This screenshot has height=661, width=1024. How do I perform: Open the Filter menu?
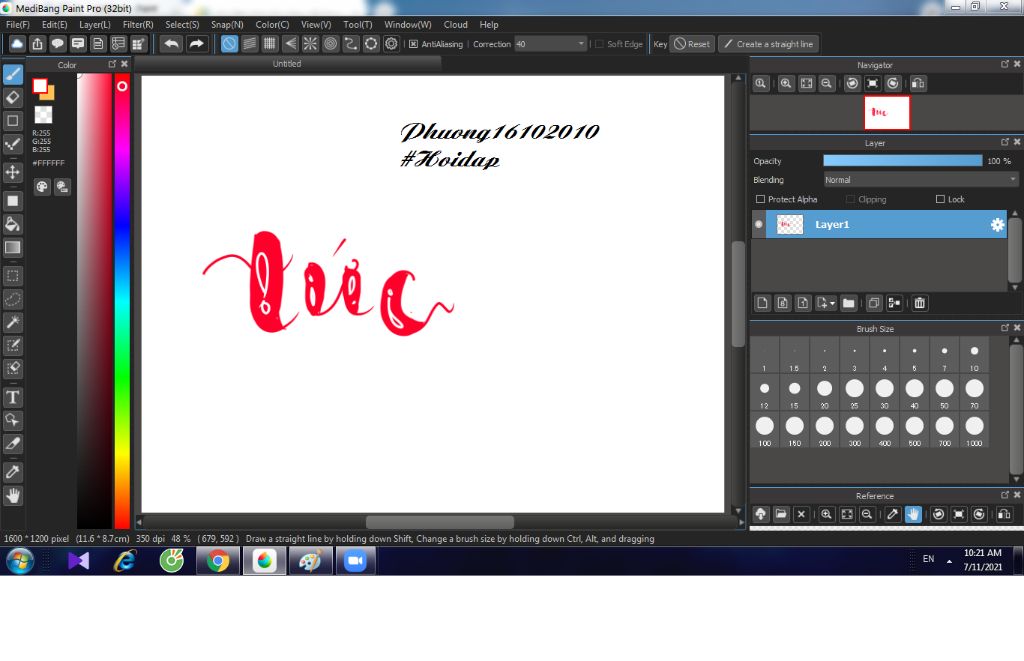pyautogui.click(x=138, y=24)
